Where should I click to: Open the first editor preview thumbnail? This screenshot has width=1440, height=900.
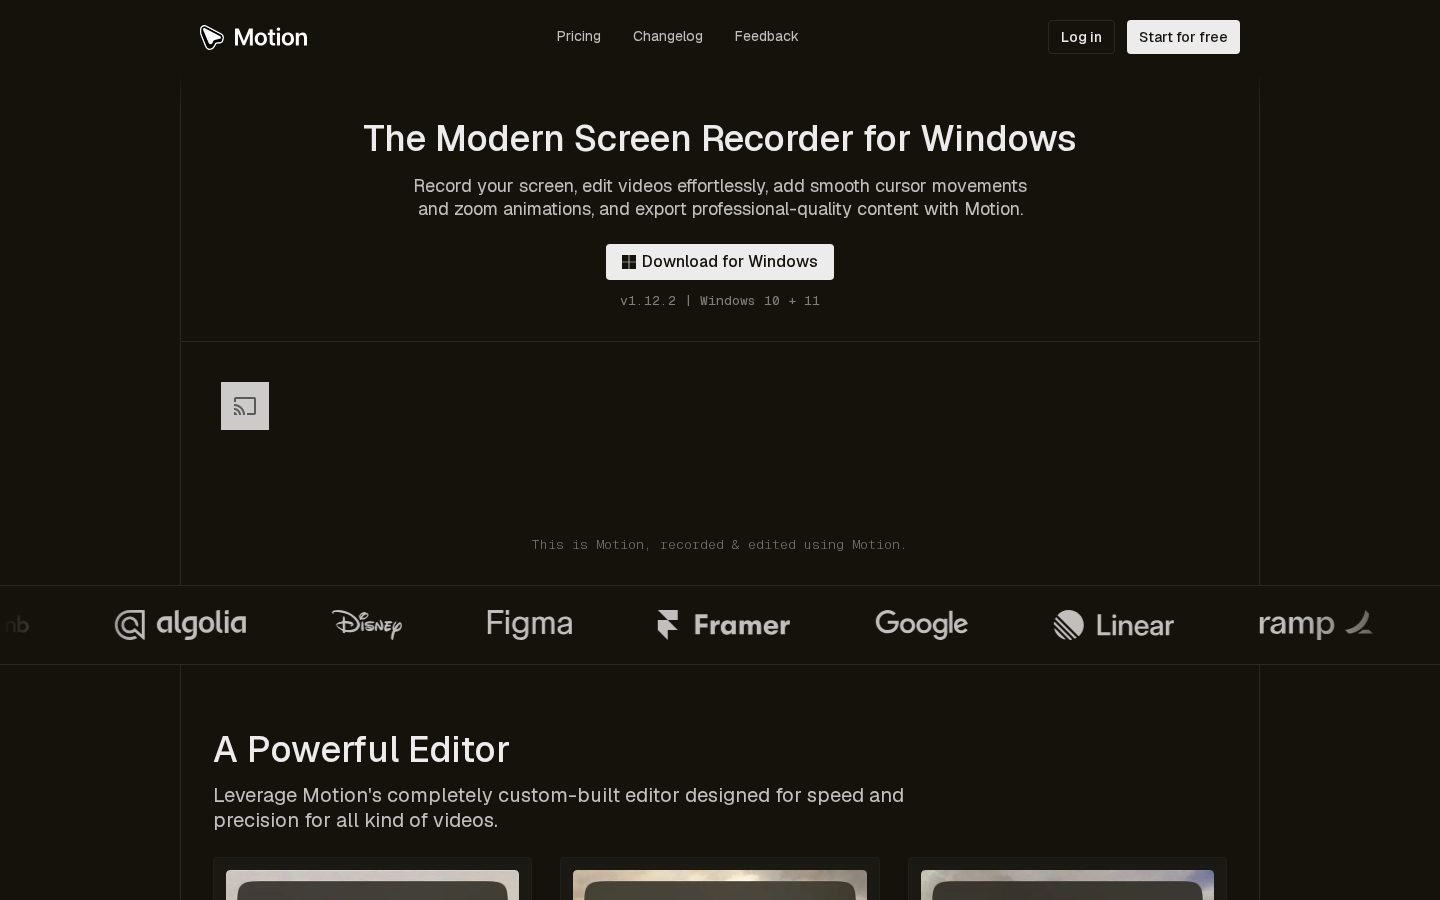(x=372, y=885)
